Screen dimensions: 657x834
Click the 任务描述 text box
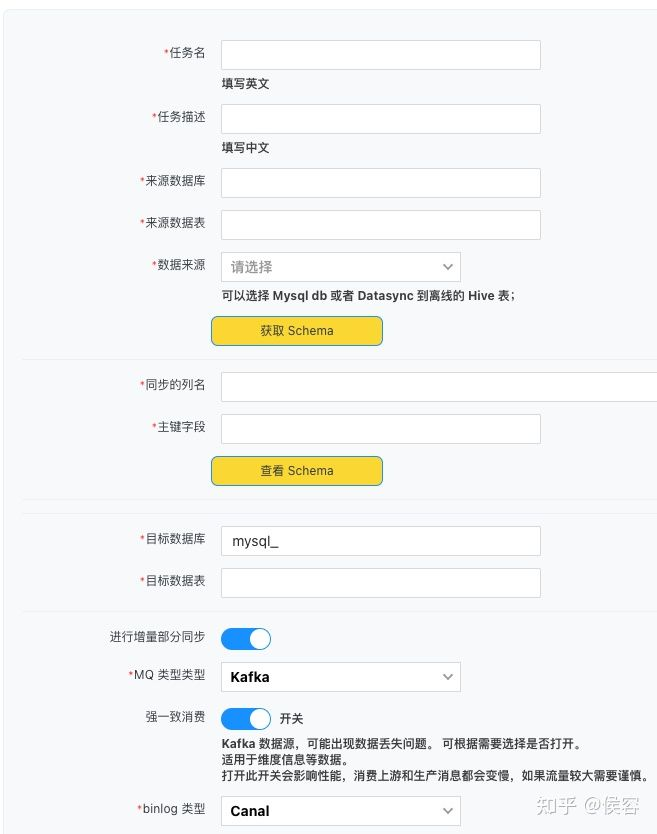[x=381, y=119]
